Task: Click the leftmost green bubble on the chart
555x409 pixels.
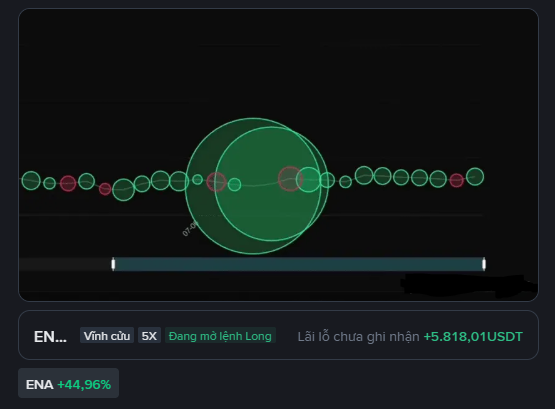Action: pyautogui.click(x=31, y=180)
